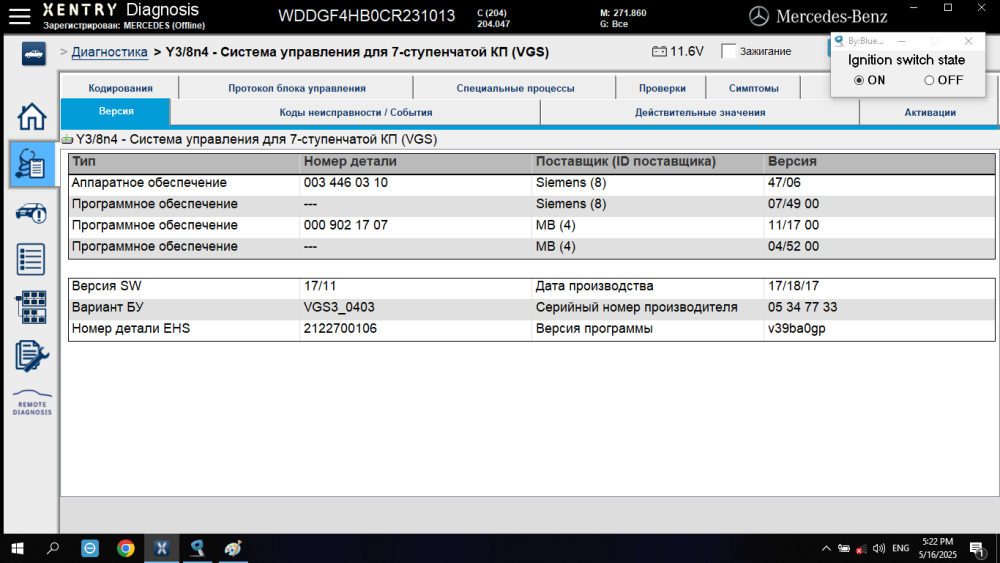Click serial number 05 34 77 33
Screen dimensions: 1000x563
click(802, 307)
